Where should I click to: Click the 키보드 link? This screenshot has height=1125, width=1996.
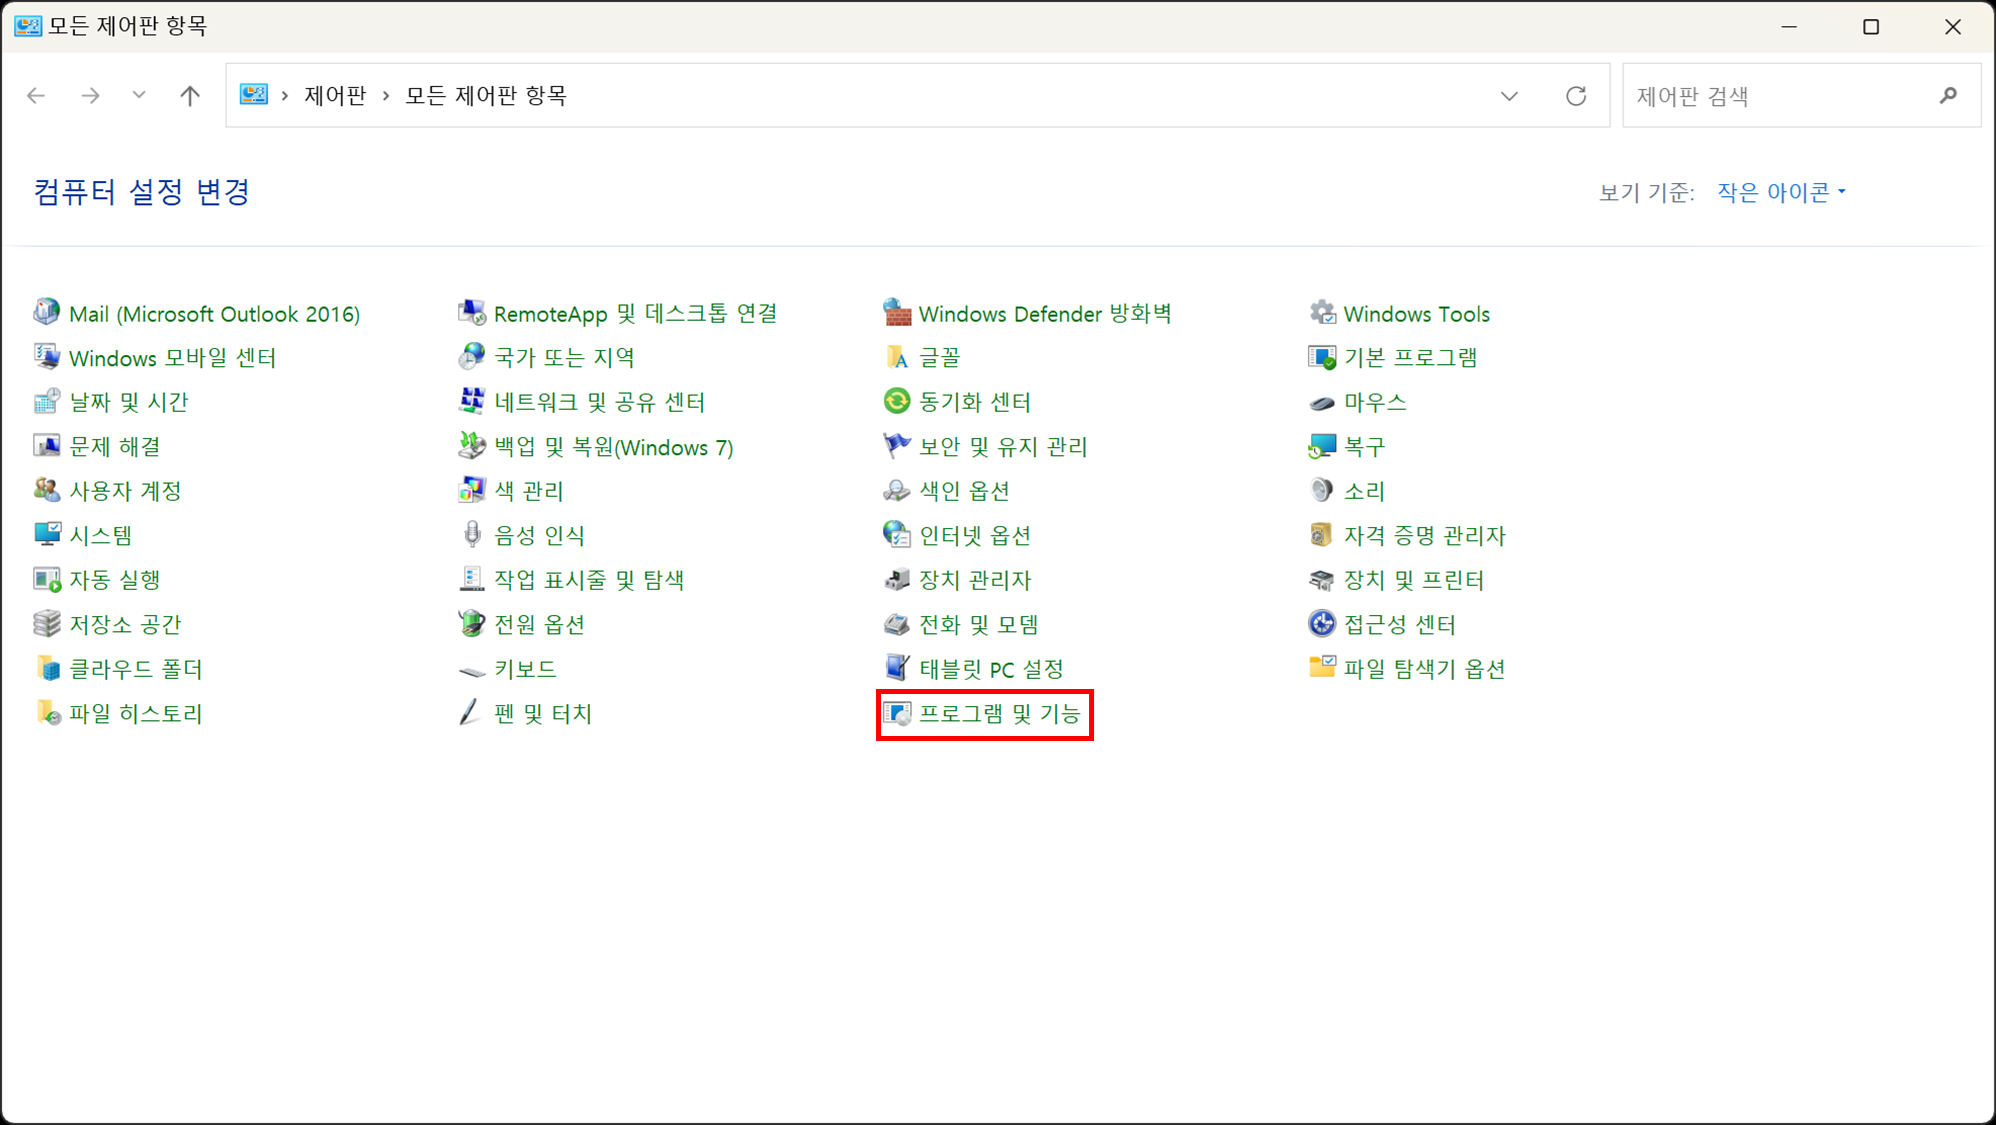coord(525,669)
